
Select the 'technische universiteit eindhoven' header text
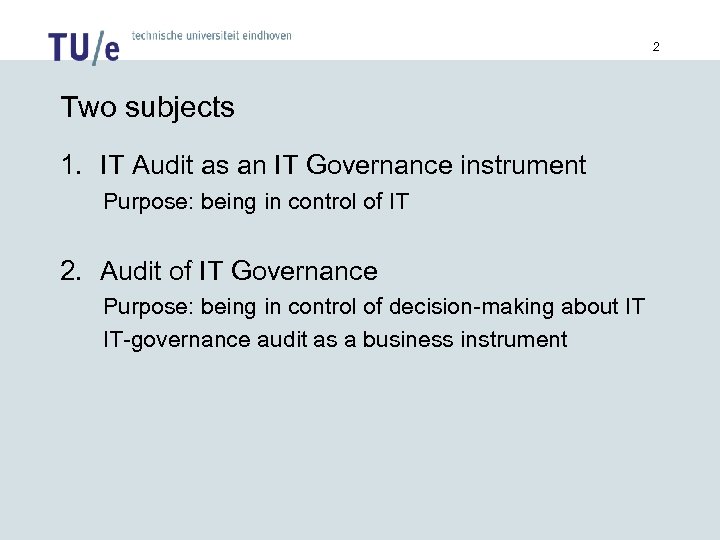coord(211,35)
